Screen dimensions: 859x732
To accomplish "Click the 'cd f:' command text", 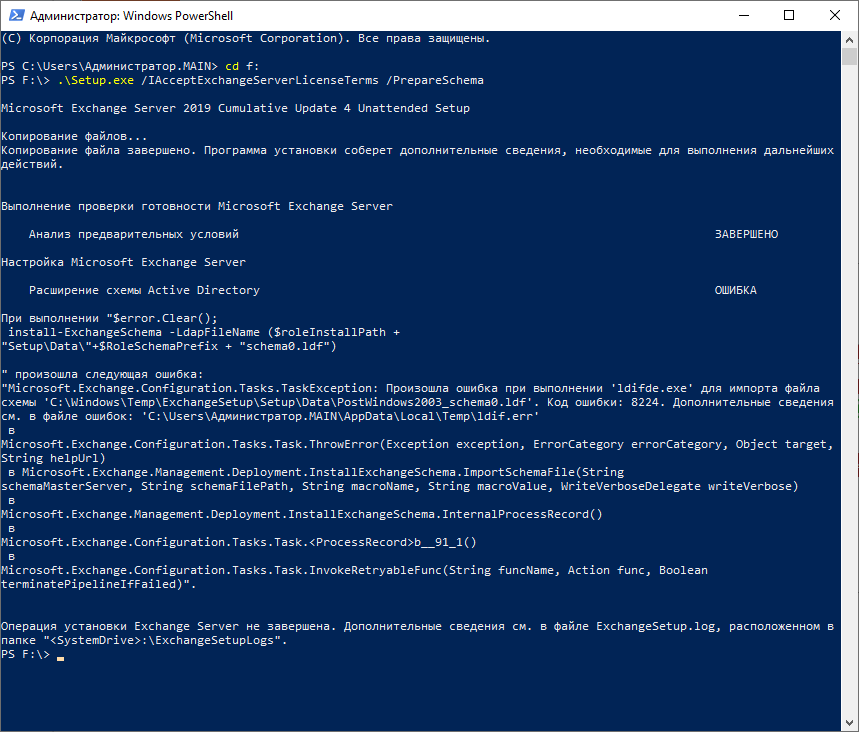I will (x=242, y=66).
